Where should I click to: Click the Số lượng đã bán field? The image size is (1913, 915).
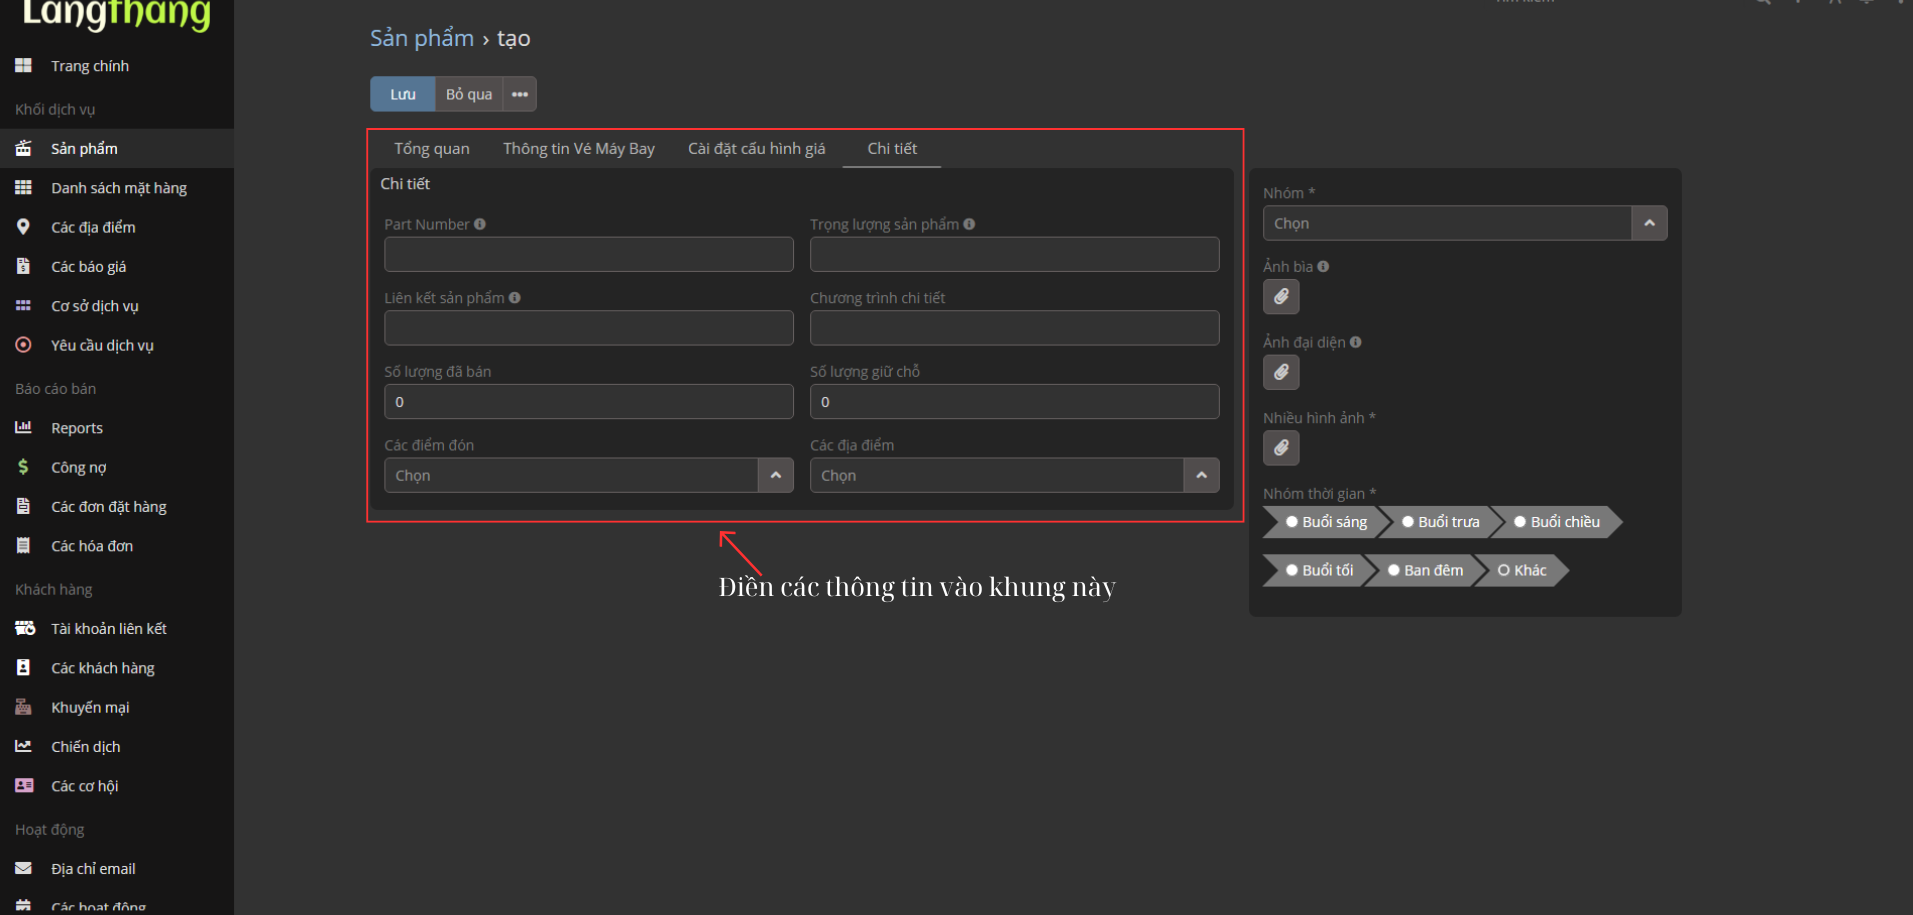(588, 402)
